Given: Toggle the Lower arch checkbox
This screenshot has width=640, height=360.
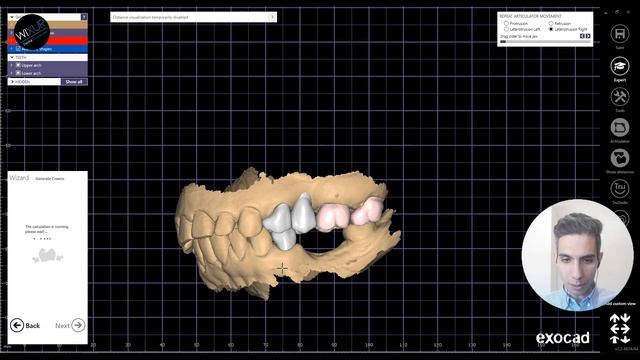Looking at the screenshot, I should (x=18, y=73).
